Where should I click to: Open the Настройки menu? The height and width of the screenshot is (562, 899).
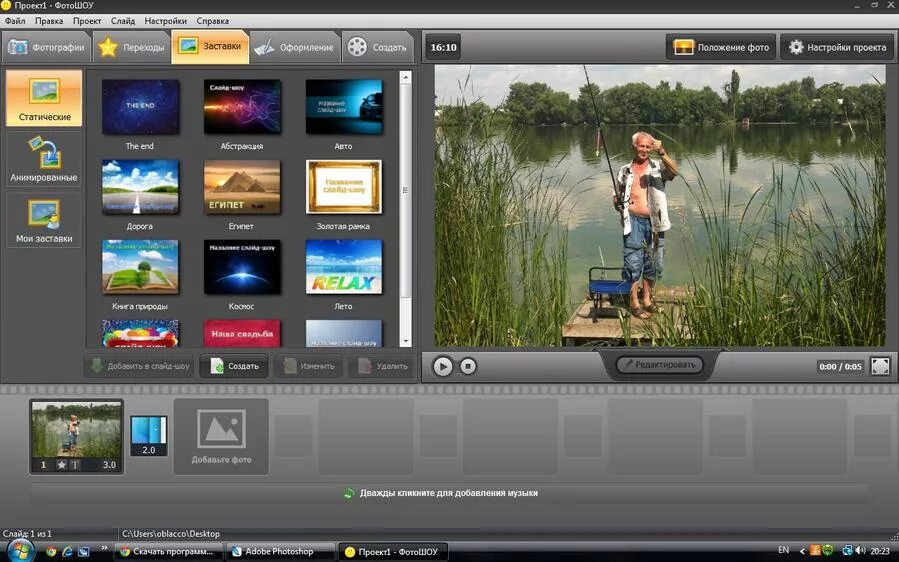point(165,21)
